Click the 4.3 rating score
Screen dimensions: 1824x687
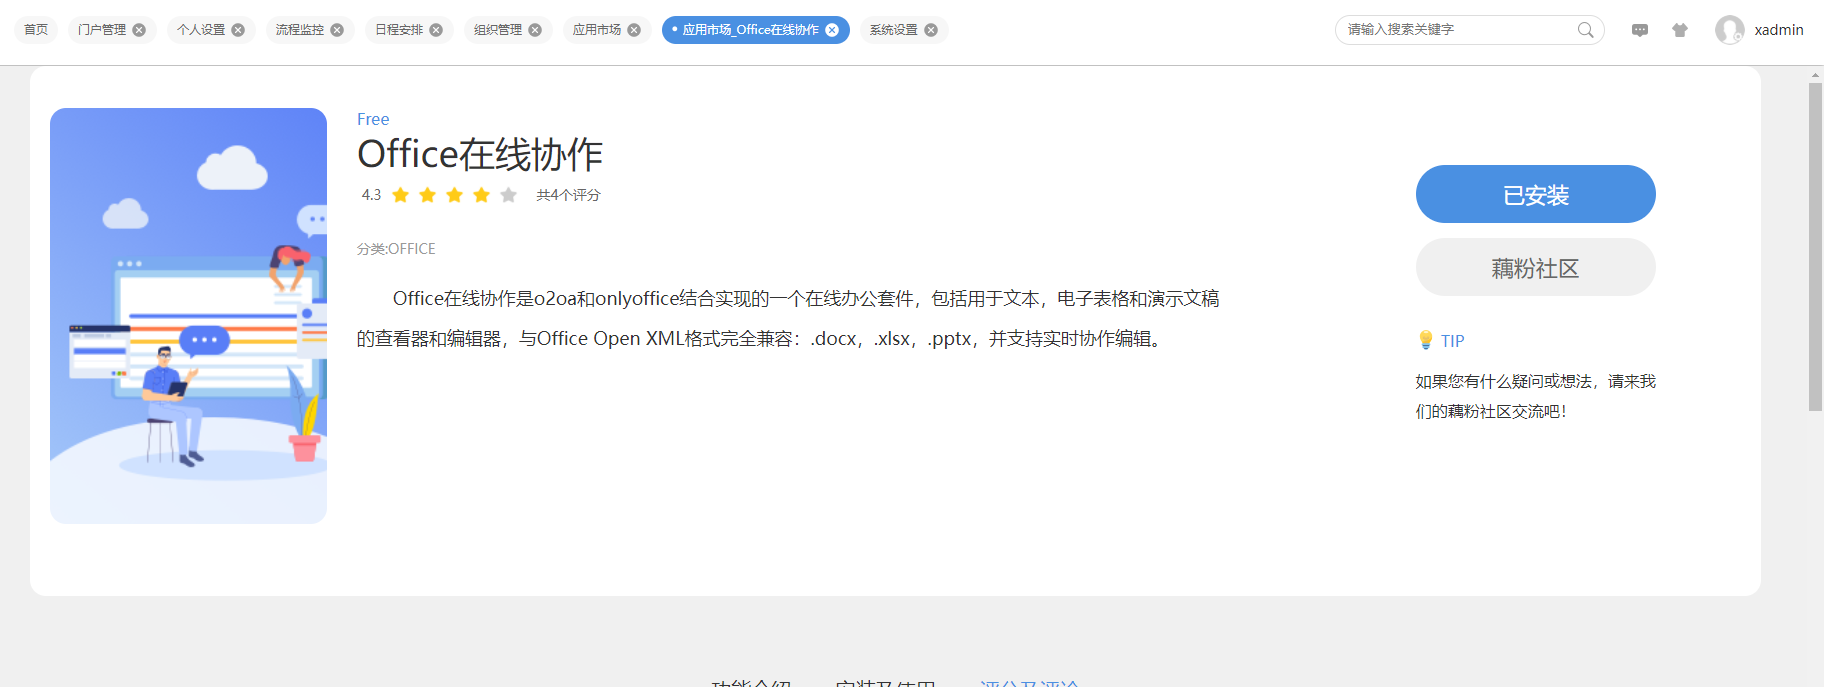click(371, 195)
